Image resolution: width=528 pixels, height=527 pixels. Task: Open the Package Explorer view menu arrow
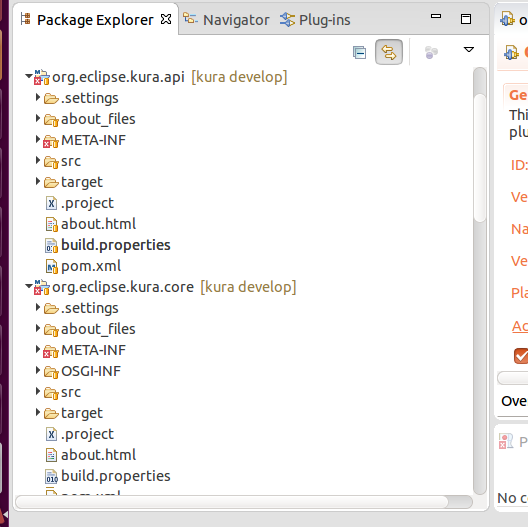click(x=469, y=50)
